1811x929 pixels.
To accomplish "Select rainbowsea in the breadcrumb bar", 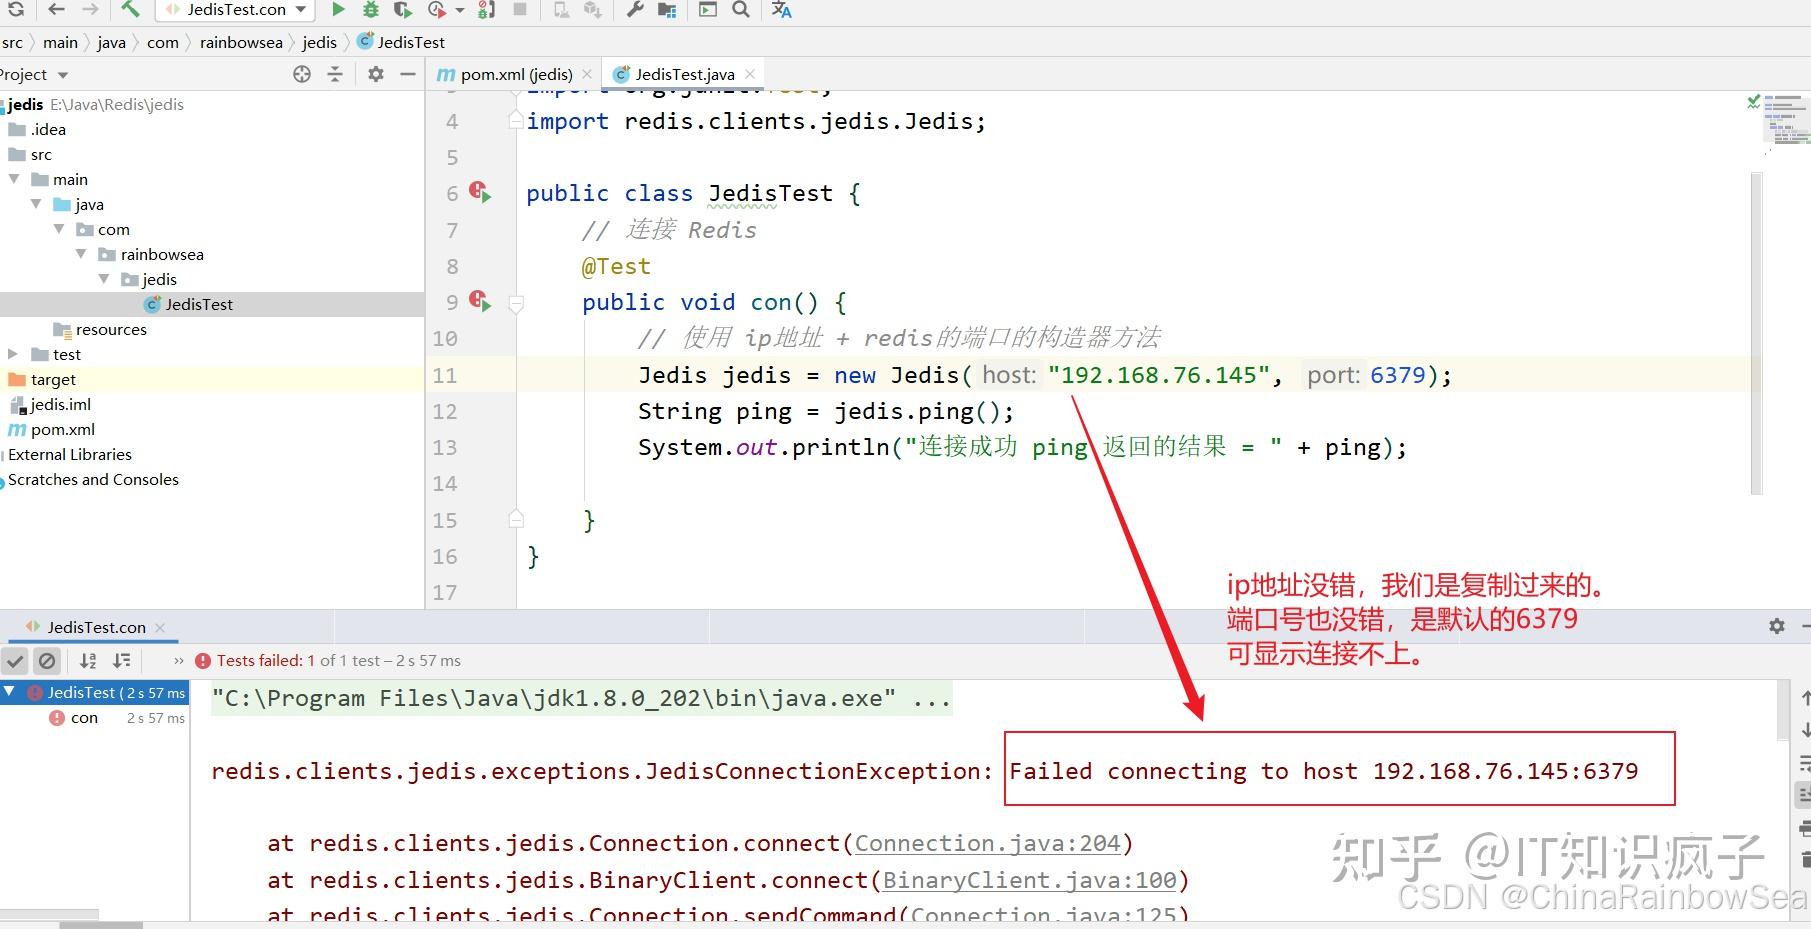I will click(240, 41).
